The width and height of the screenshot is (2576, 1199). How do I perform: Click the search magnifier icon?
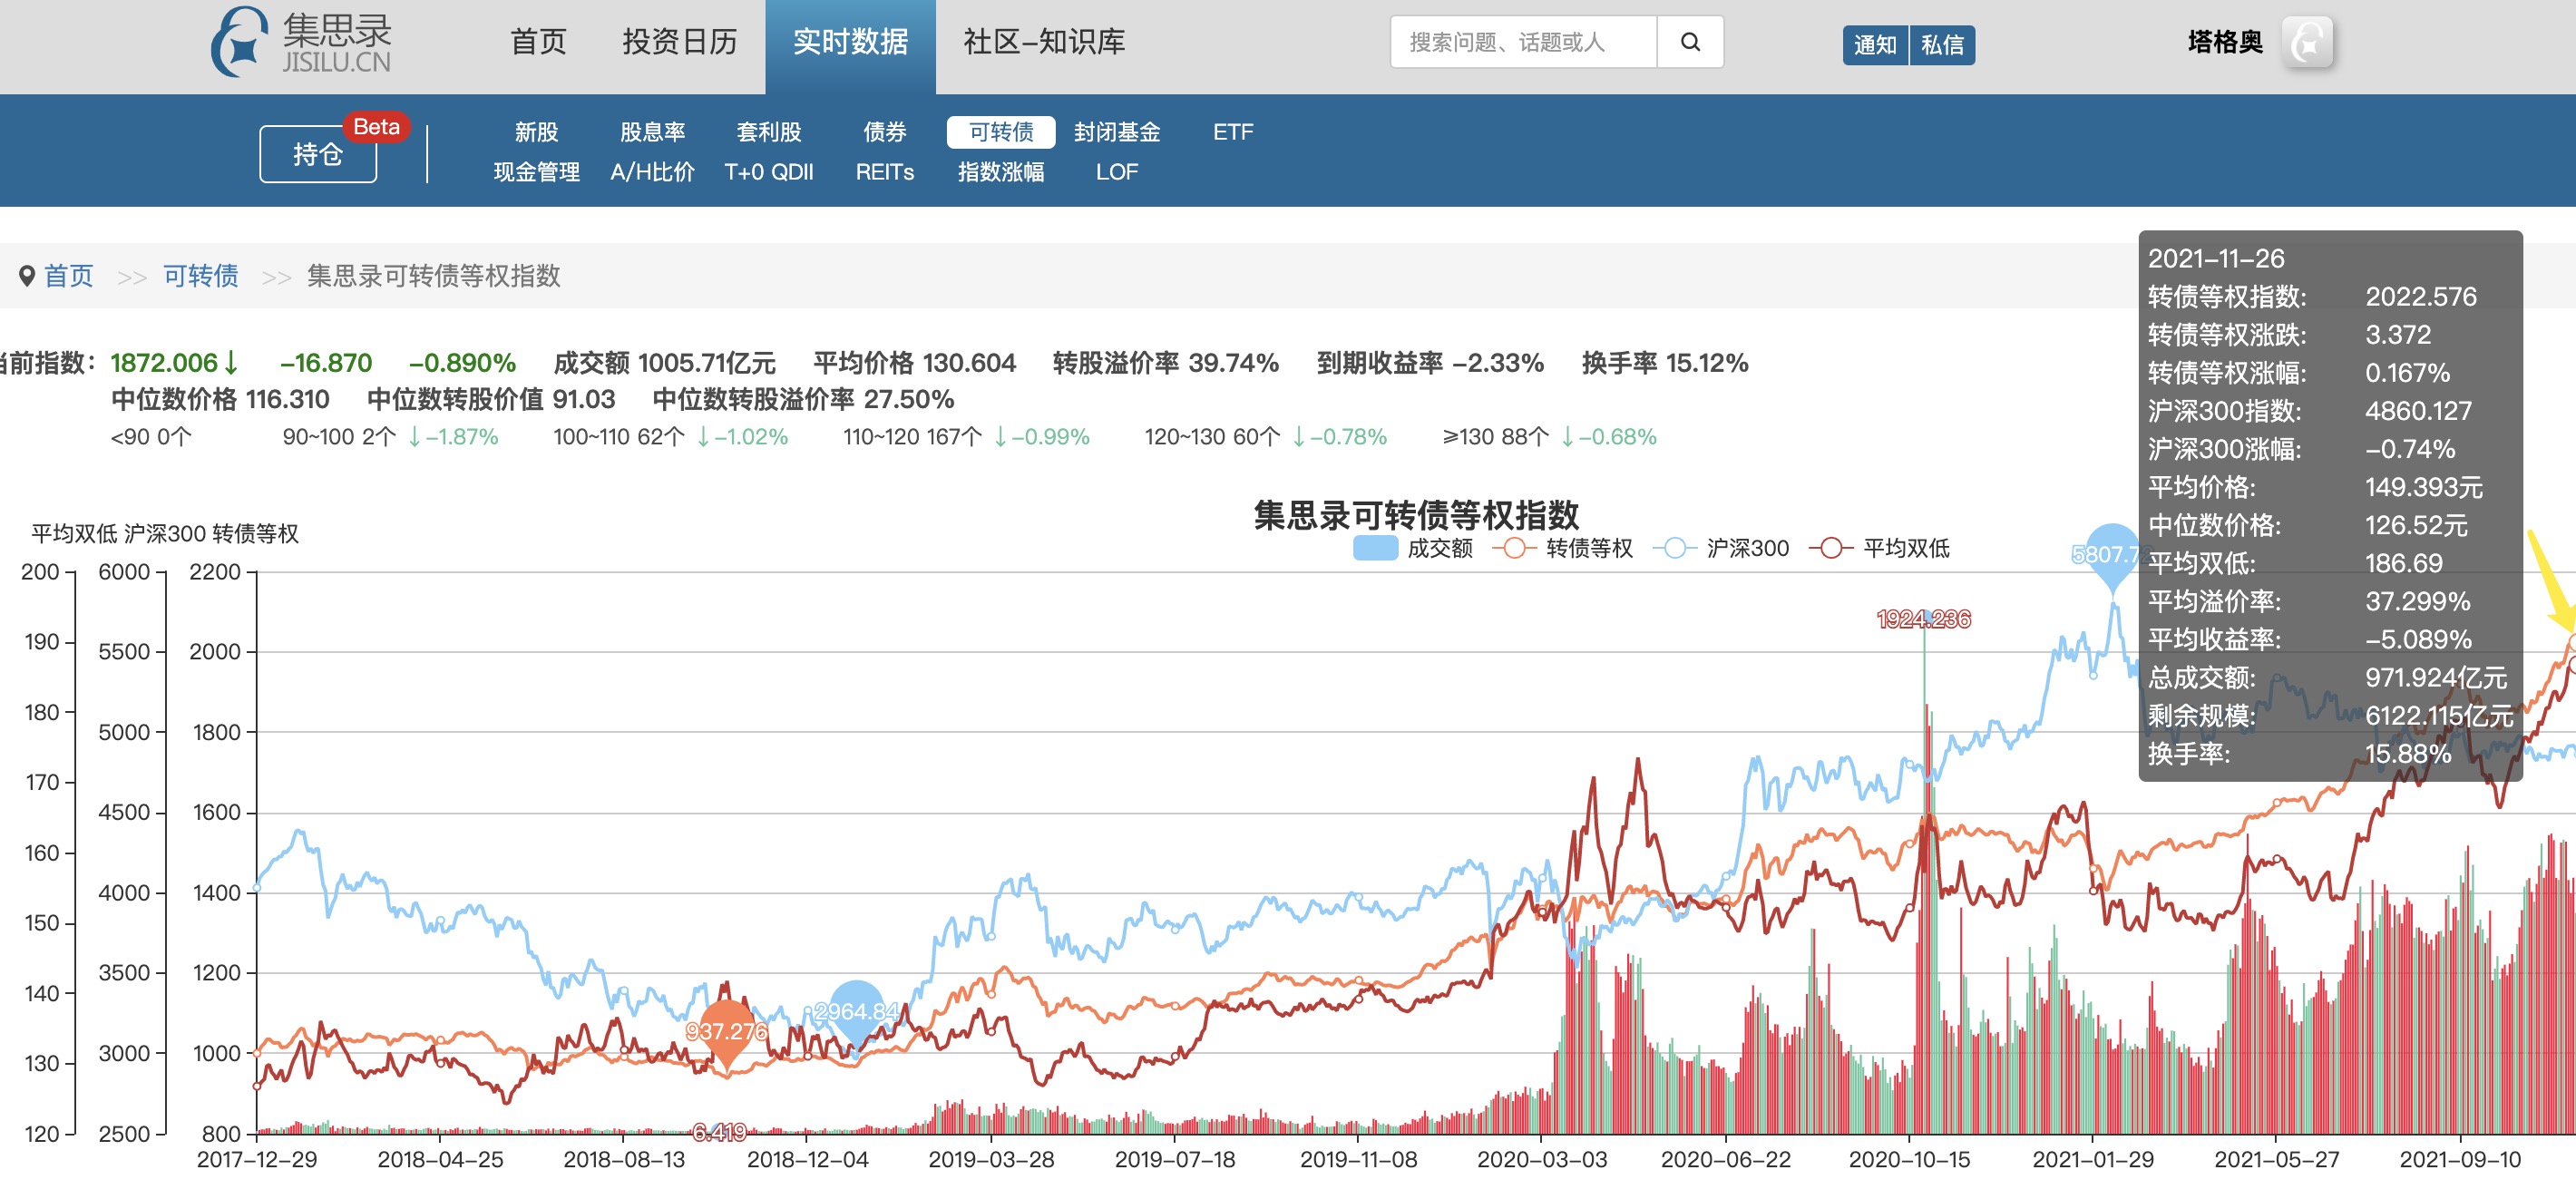point(1689,42)
